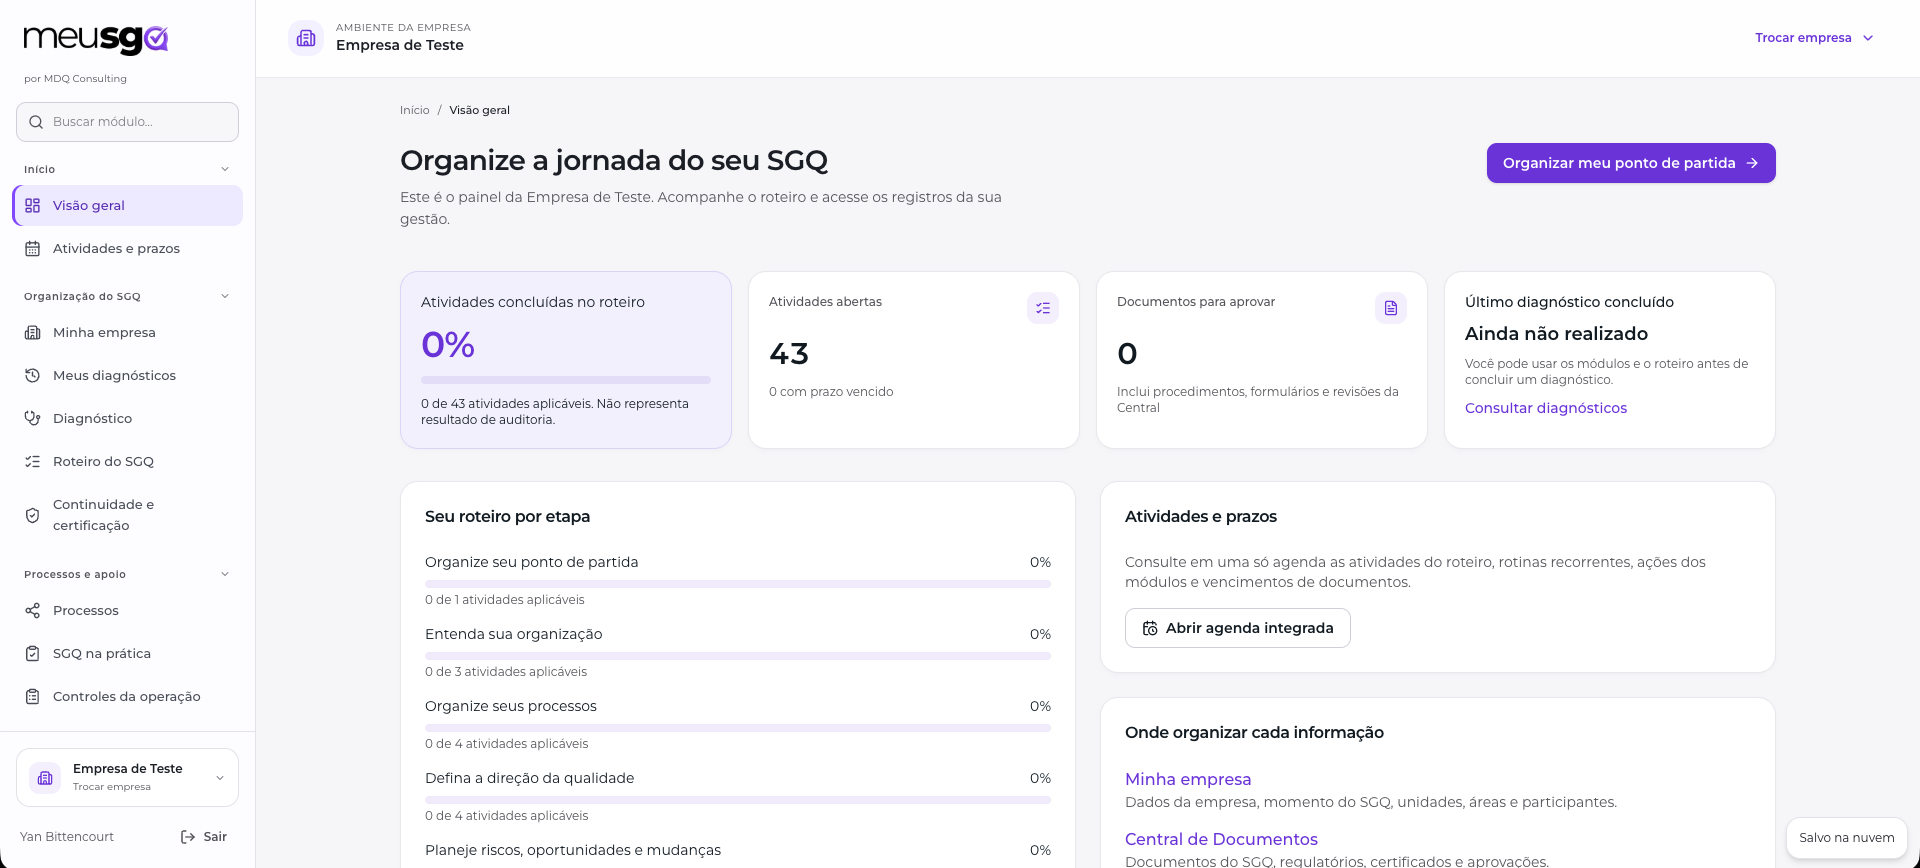Click the company building icon in header
The width and height of the screenshot is (1920, 868).
coord(306,38)
